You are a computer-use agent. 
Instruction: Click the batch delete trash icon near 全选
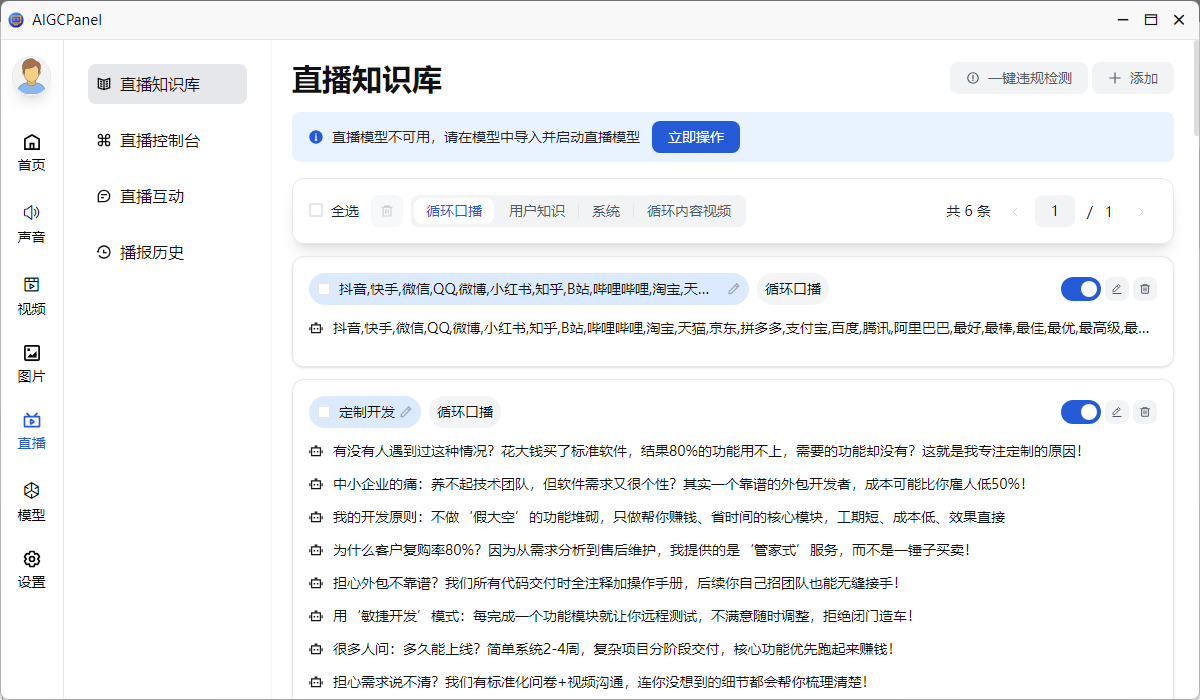coord(386,210)
